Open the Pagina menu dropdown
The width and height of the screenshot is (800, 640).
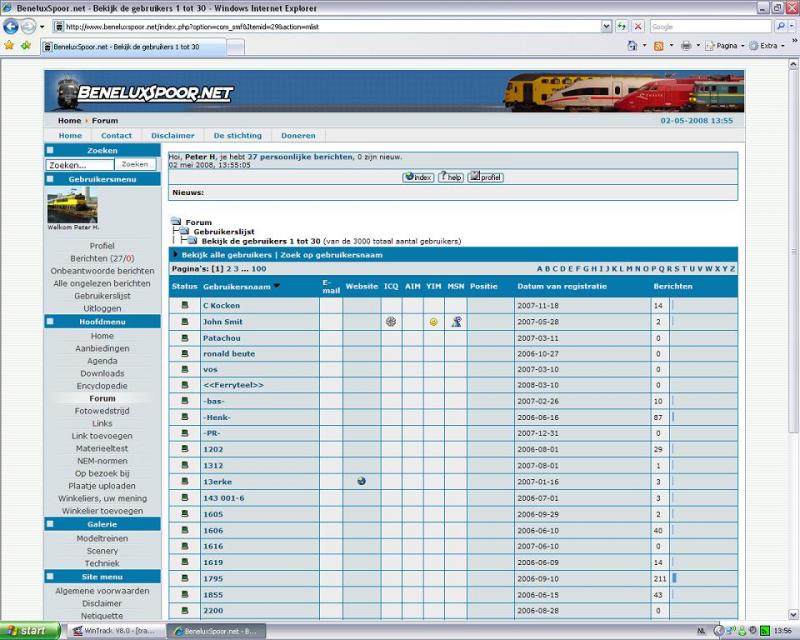(726, 46)
